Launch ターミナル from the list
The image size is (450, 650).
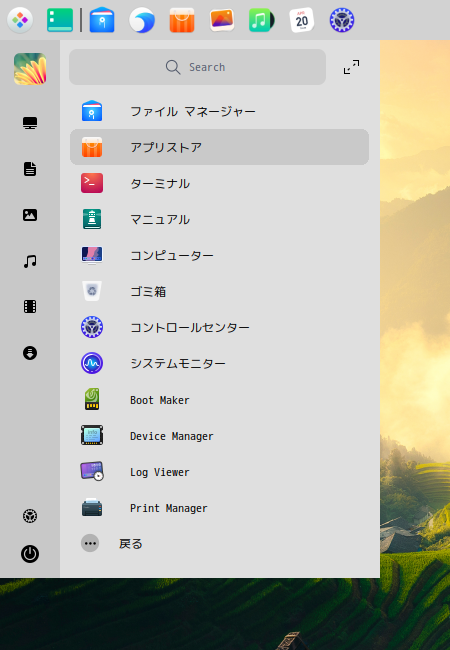(x=219, y=183)
